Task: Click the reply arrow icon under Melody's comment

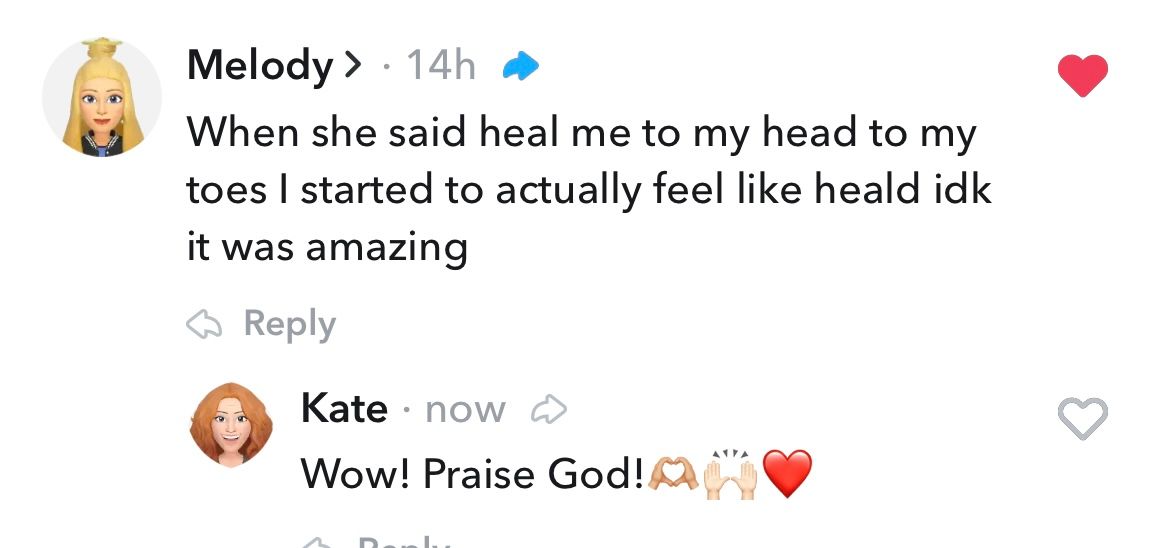Action: click(204, 325)
